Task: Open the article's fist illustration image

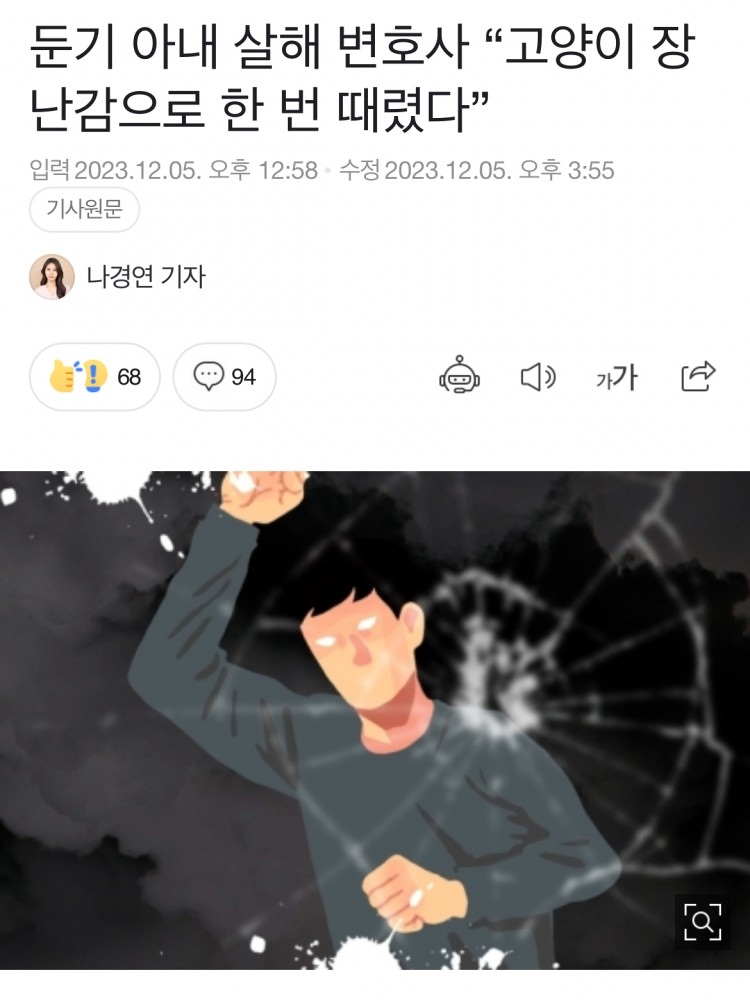Action: [x=375, y=720]
